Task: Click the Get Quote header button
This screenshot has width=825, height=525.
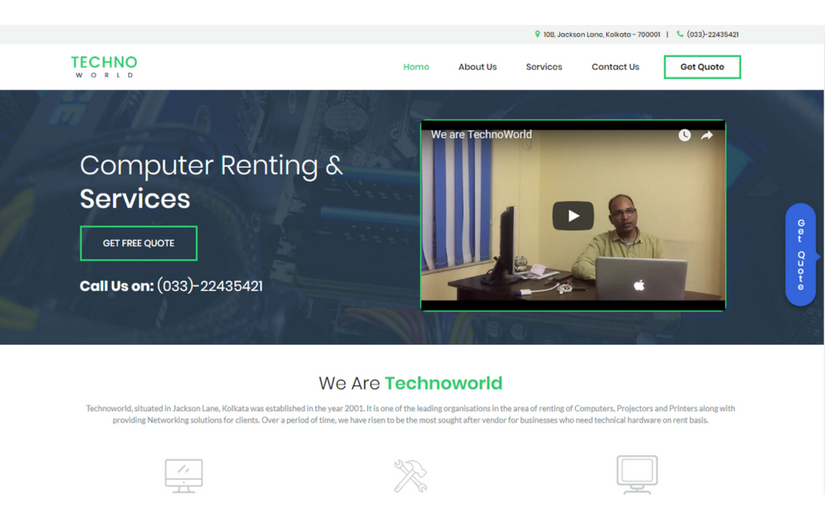Action: coord(702,67)
